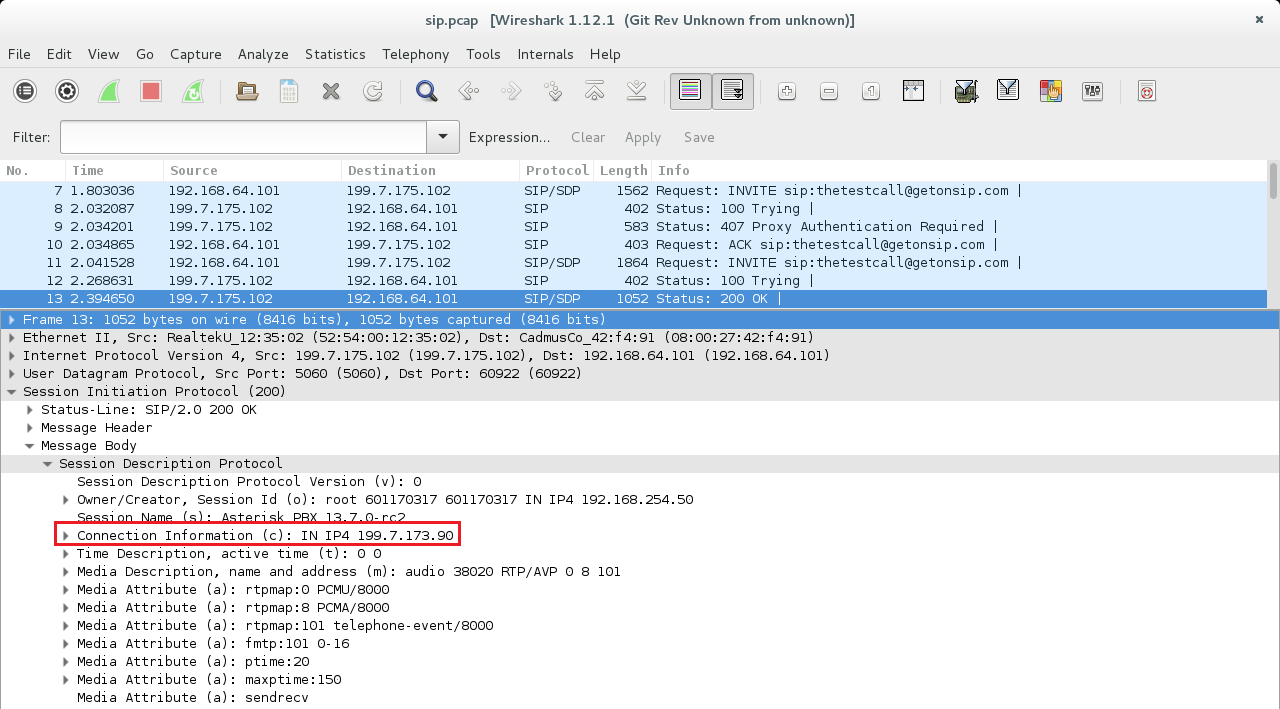The width and height of the screenshot is (1280, 709).
Task: Select packet 10 ACK request row
Action: click(x=633, y=245)
